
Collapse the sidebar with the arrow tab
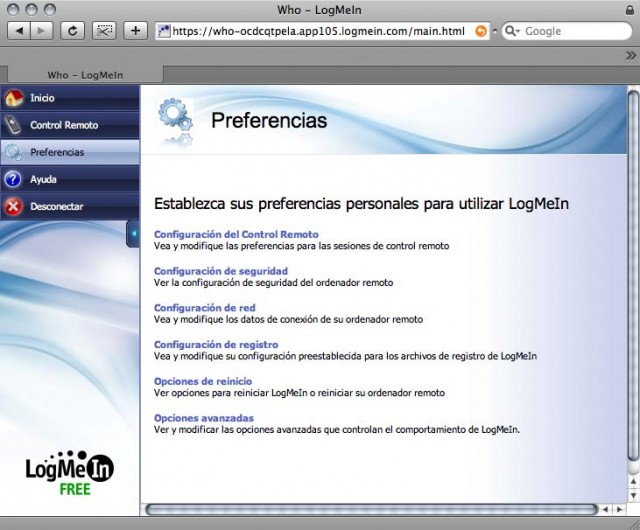click(133, 234)
